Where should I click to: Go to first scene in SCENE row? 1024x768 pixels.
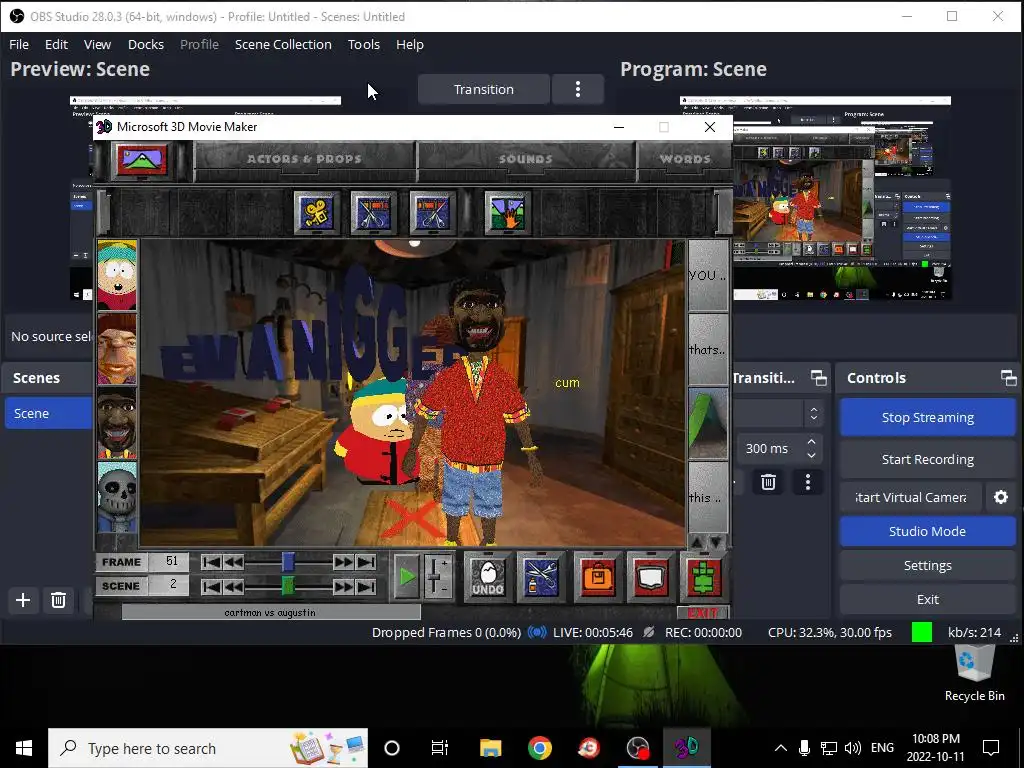click(212, 586)
